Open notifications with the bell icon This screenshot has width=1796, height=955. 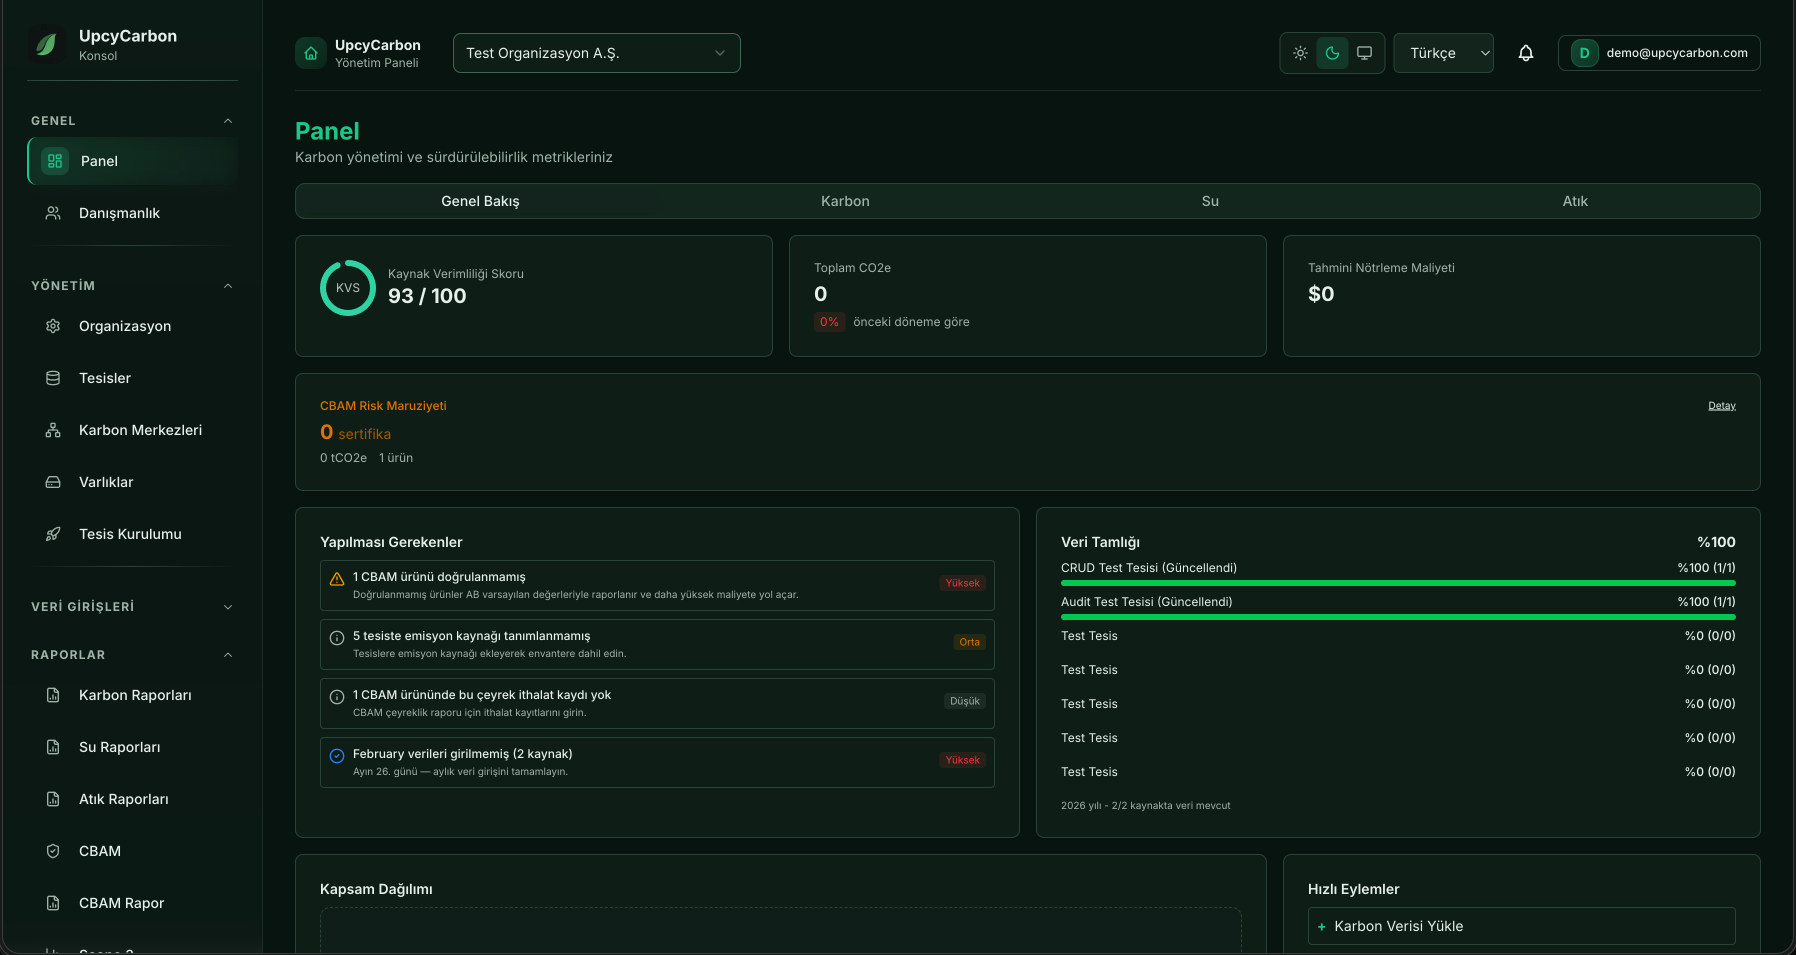coord(1526,53)
